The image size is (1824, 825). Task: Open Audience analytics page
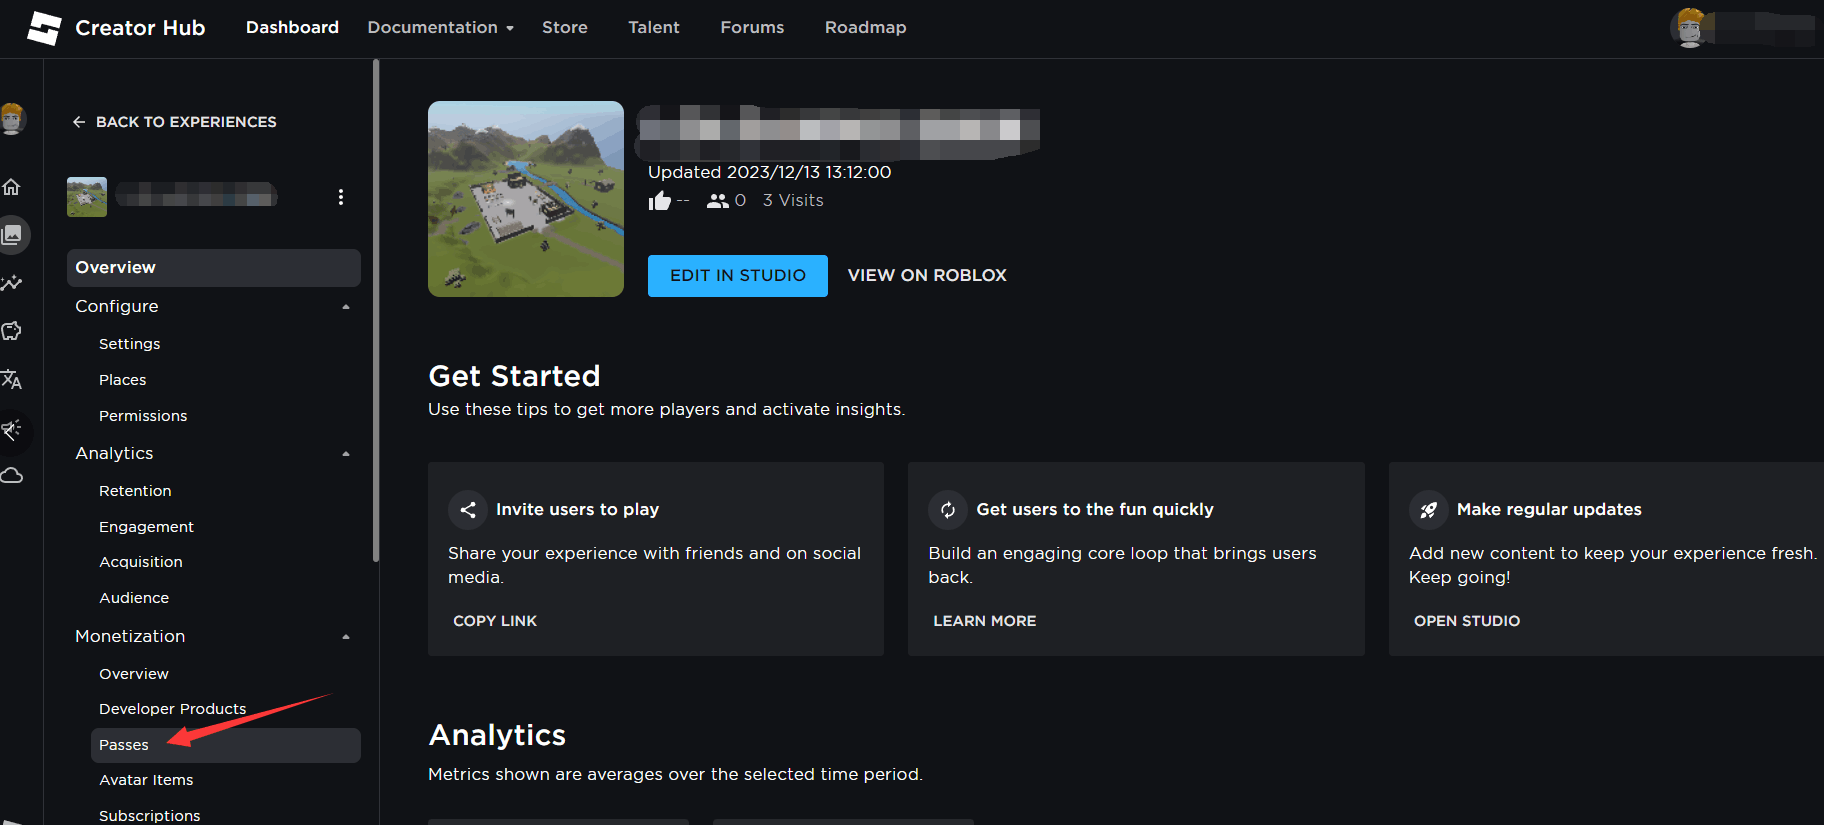click(x=134, y=598)
